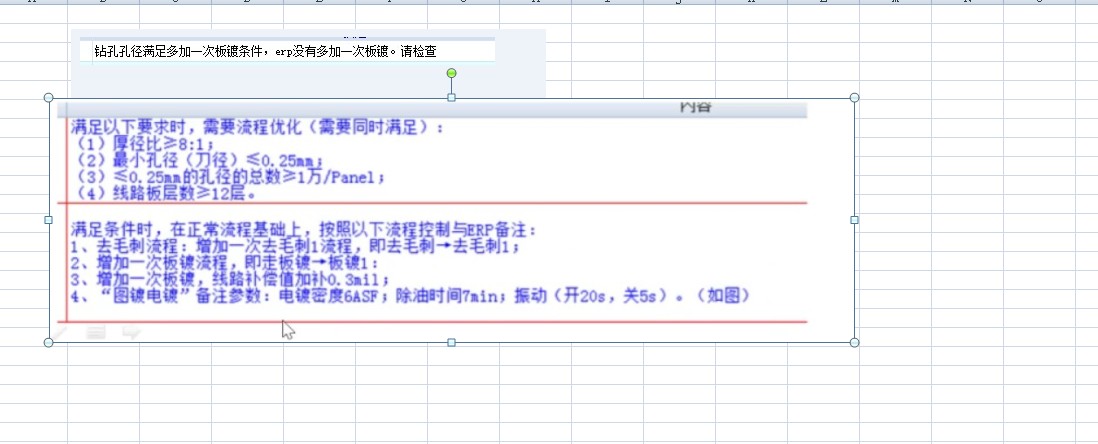Click the line 满足以下要求时，需要流程优化
1098x444 pixels.
(x=257, y=127)
